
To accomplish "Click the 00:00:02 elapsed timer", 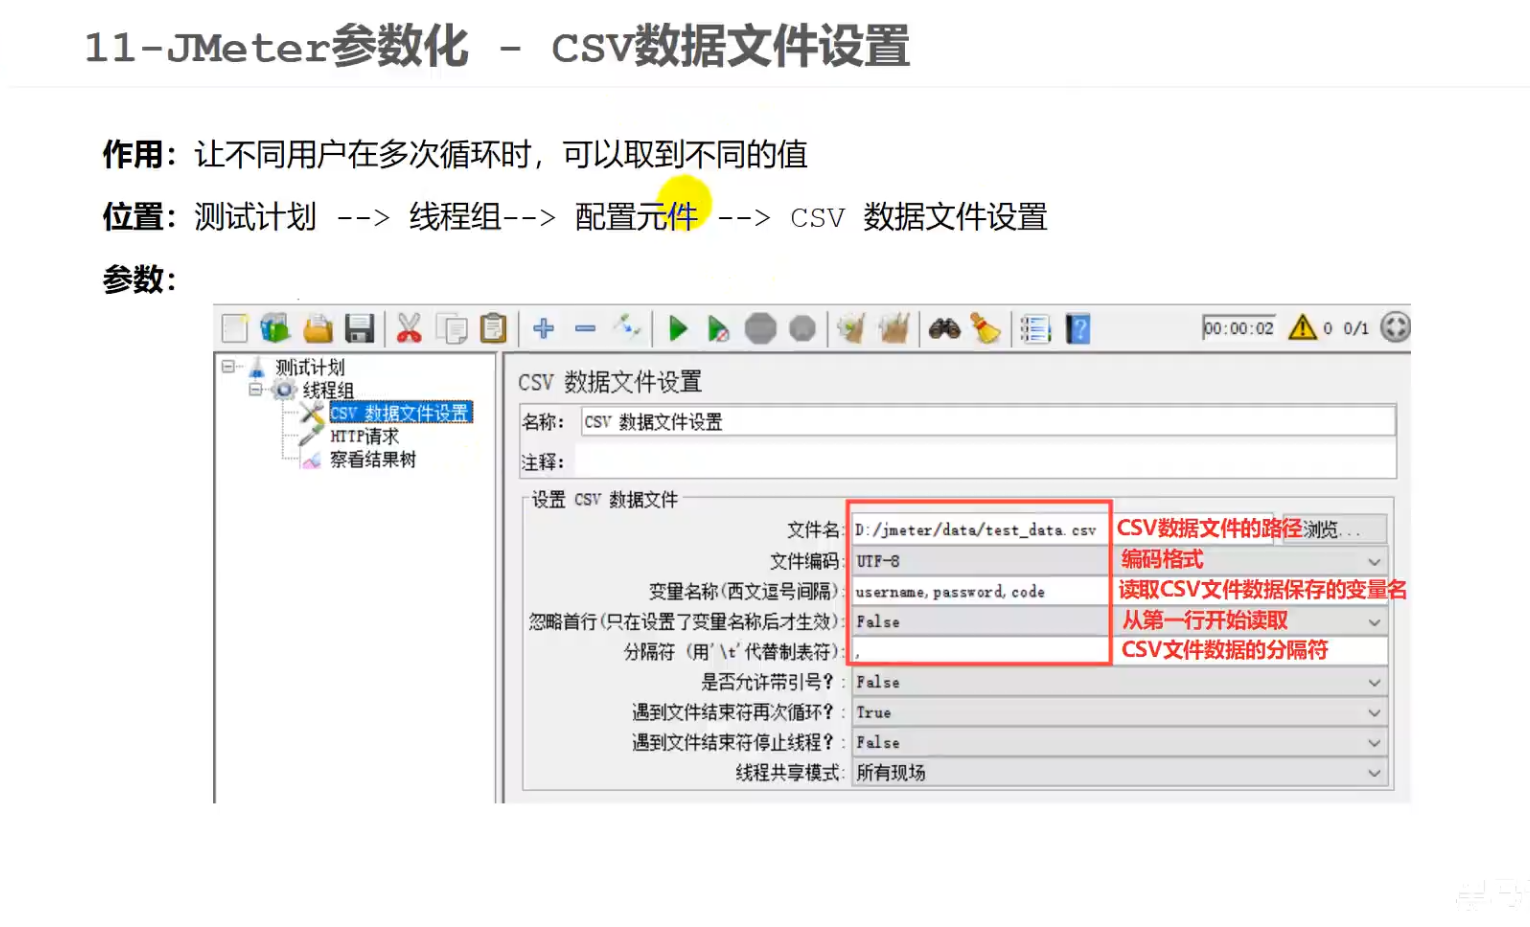I will click(x=1239, y=328).
